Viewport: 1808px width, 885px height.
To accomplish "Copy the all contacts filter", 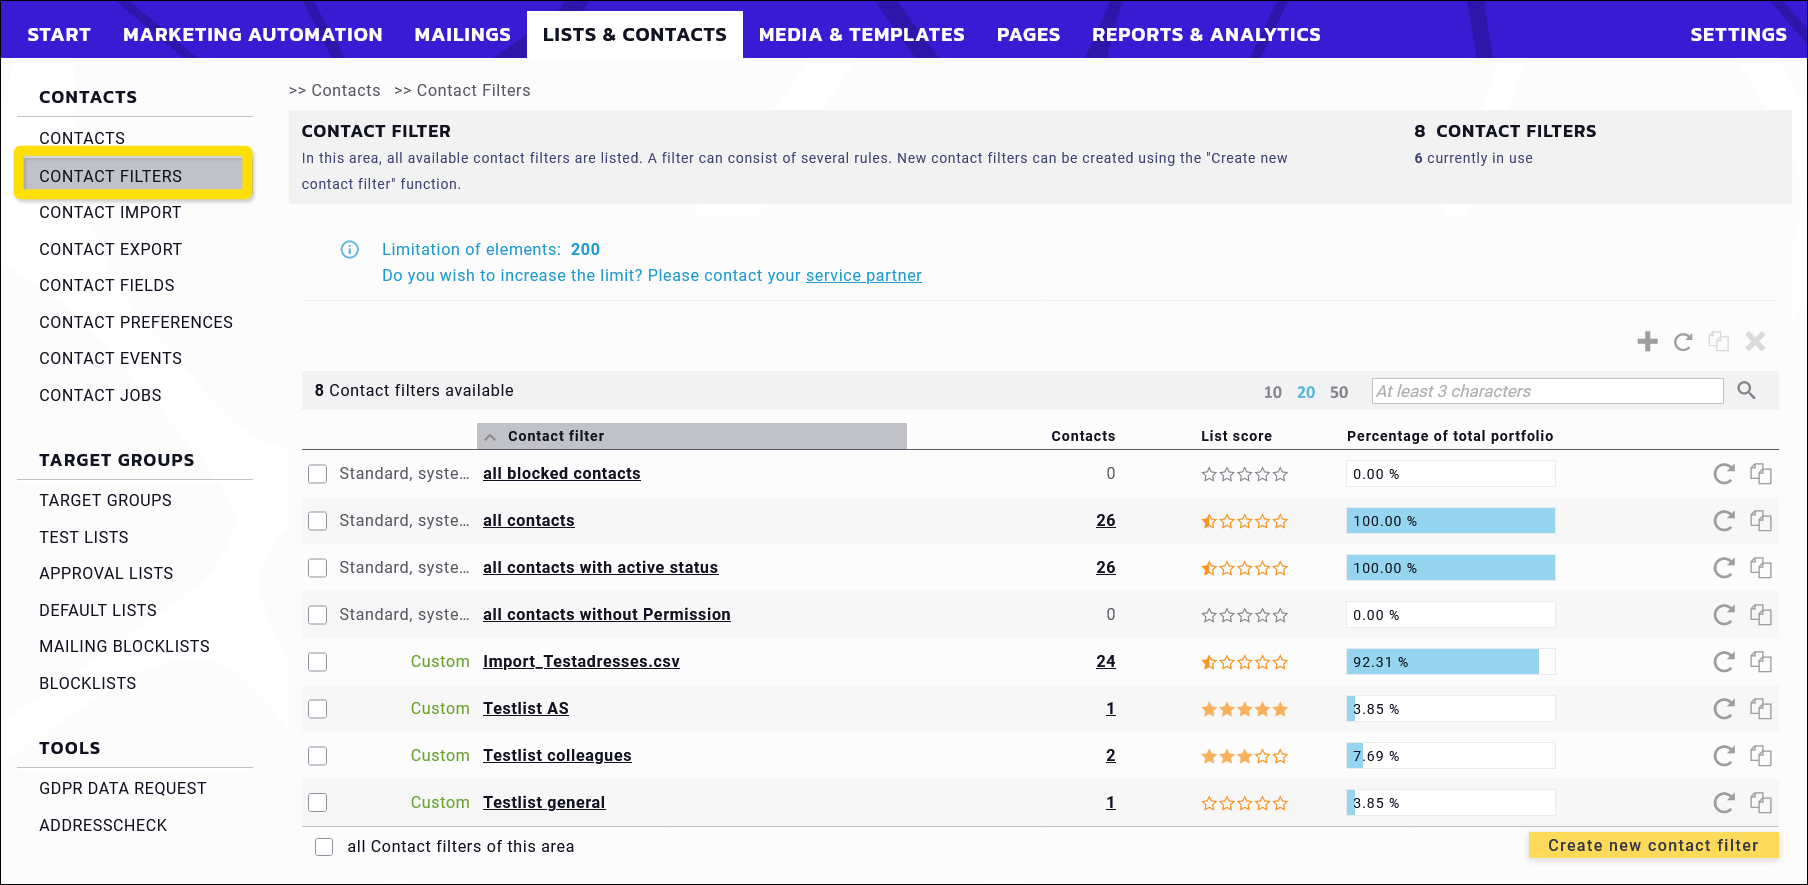I will [x=1761, y=521].
